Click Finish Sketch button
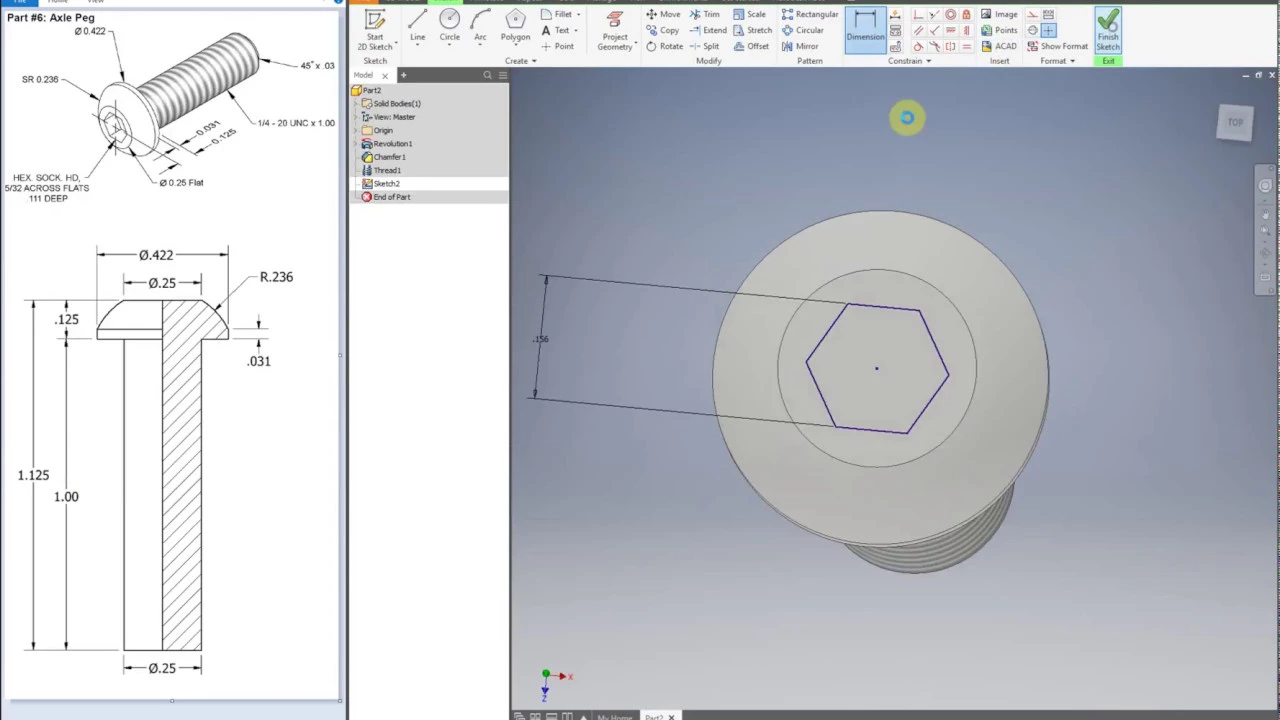The image size is (1280, 720). tap(1108, 30)
